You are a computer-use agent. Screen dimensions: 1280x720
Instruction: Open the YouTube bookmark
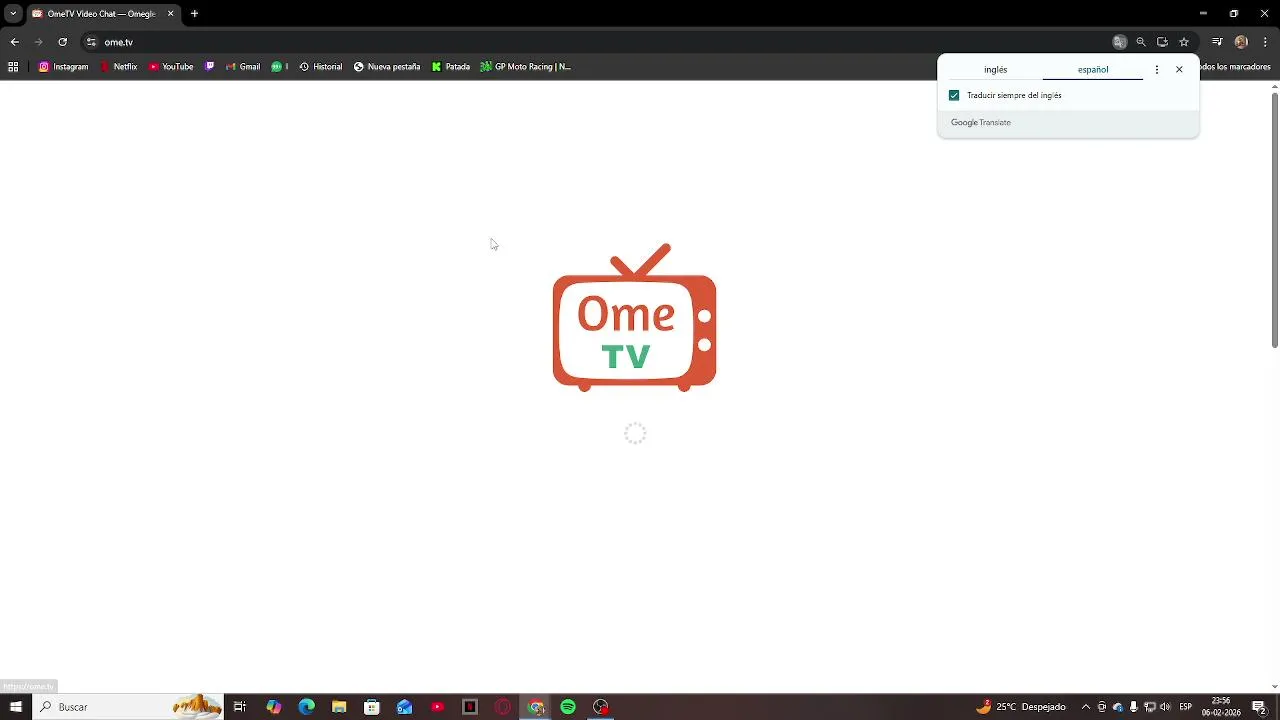(171, 67)
